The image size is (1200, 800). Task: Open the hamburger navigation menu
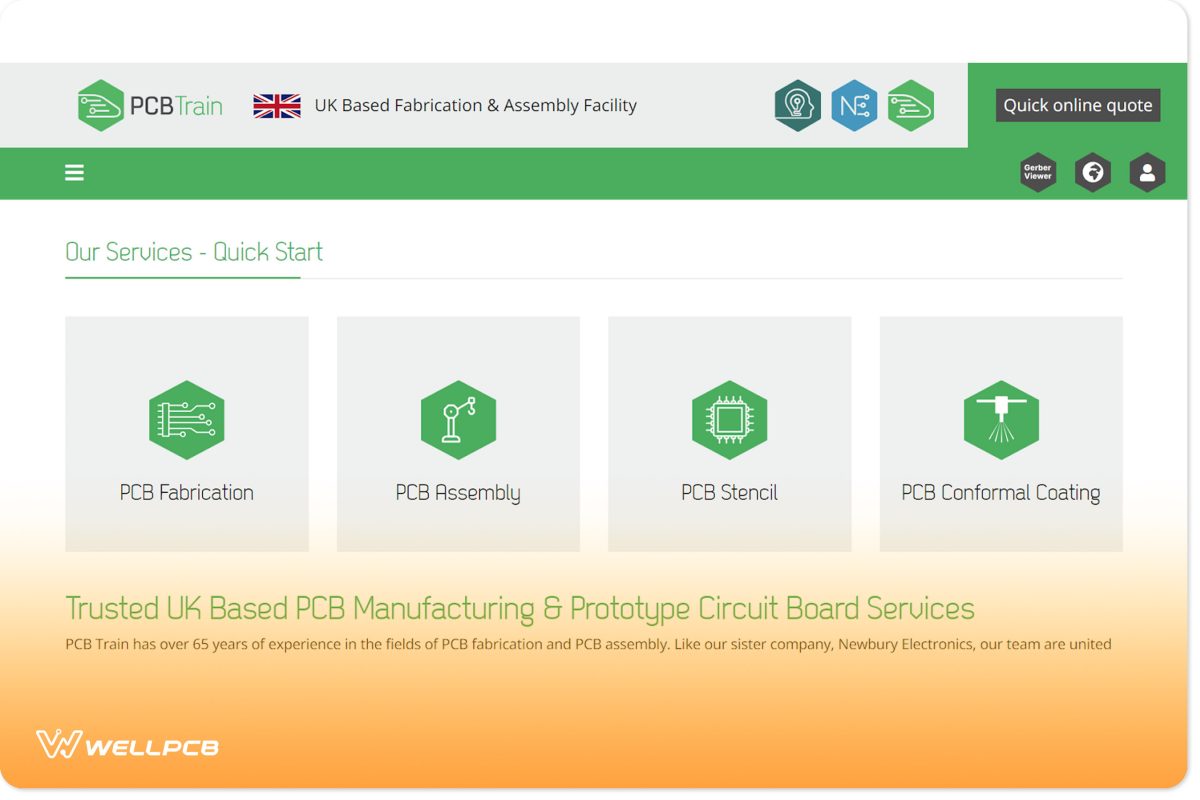click(74, 172)
